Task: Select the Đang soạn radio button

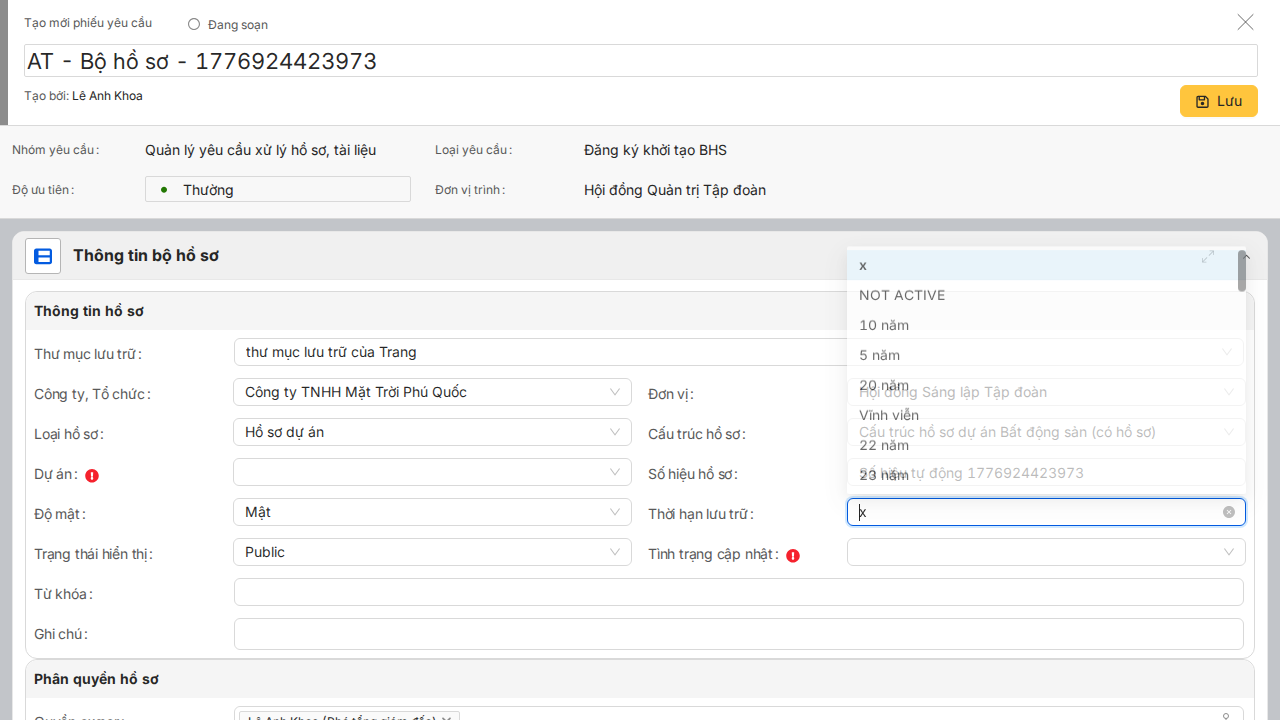Action: pos(194,24)
